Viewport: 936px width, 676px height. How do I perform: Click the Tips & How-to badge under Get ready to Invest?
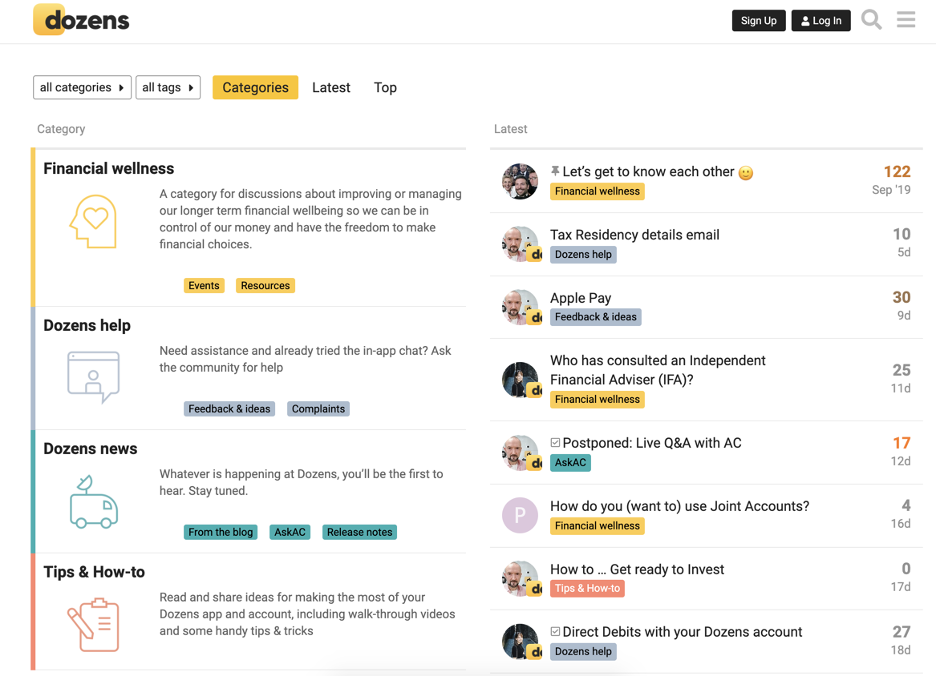click(x=587, y=588)
